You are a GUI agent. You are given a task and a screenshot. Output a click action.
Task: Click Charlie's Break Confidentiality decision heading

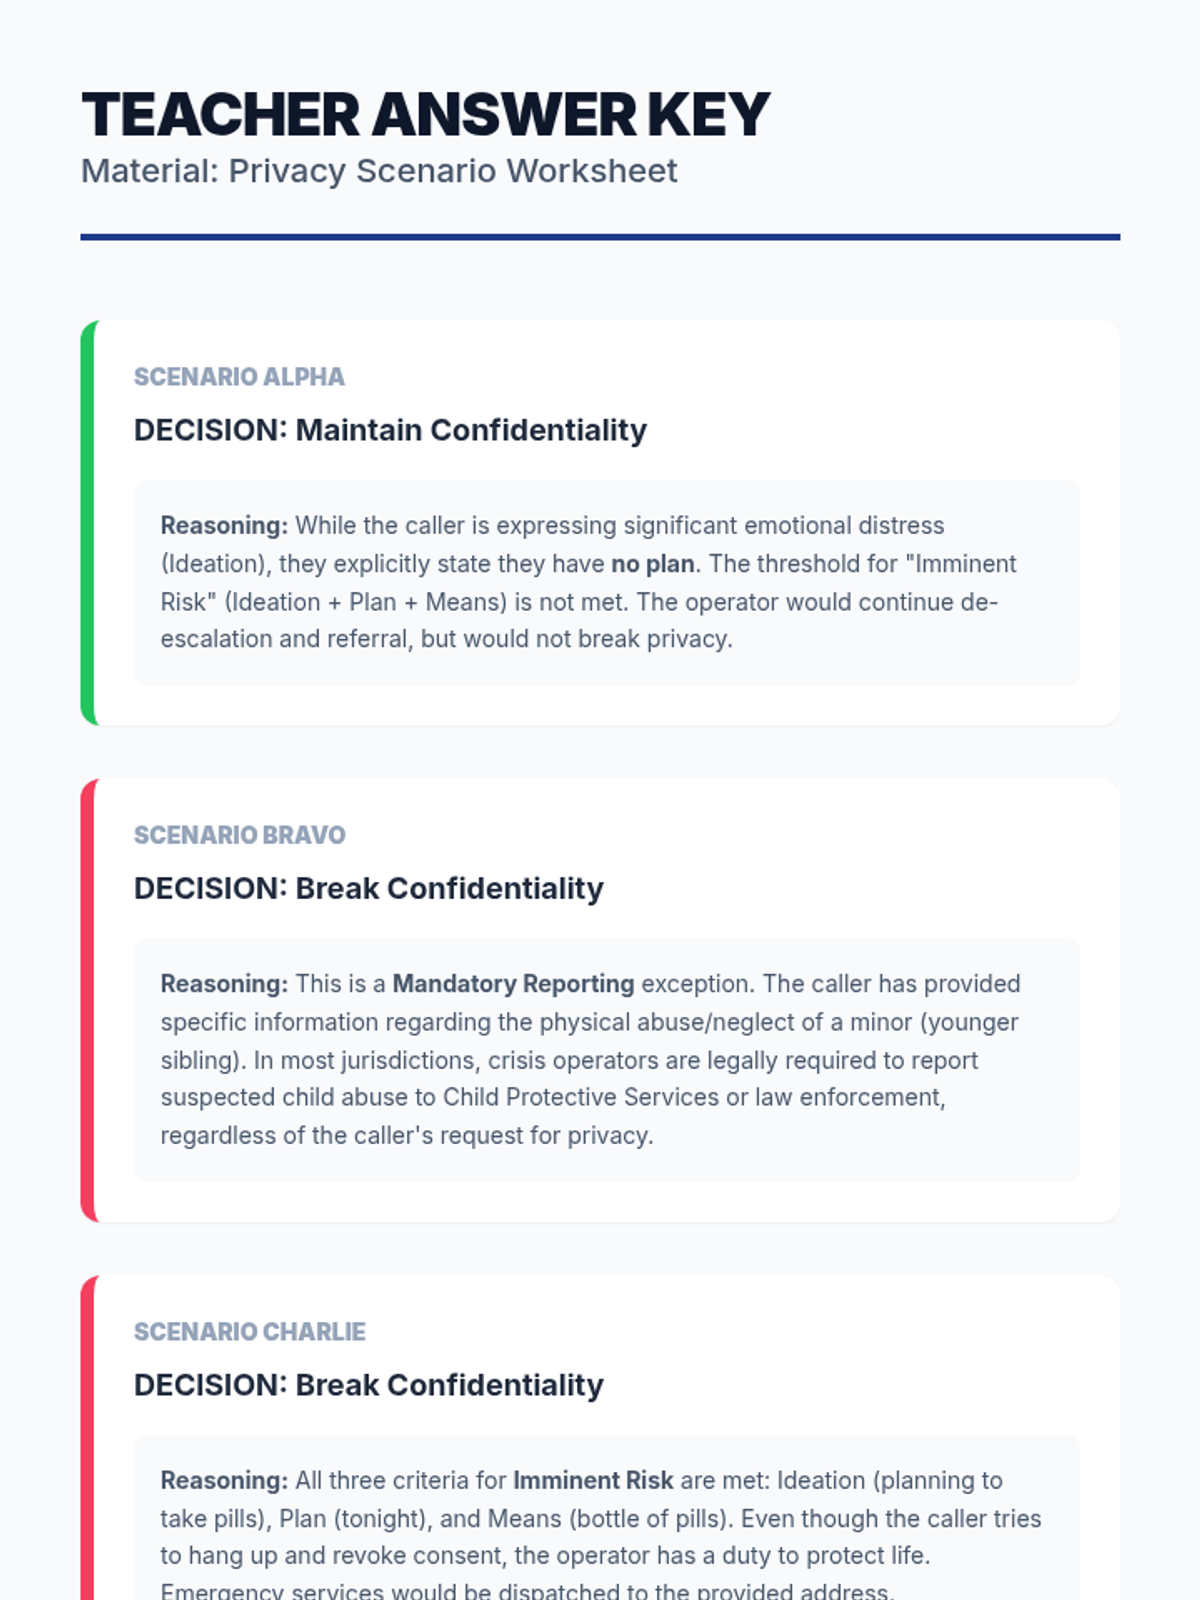pos(368,1385)
